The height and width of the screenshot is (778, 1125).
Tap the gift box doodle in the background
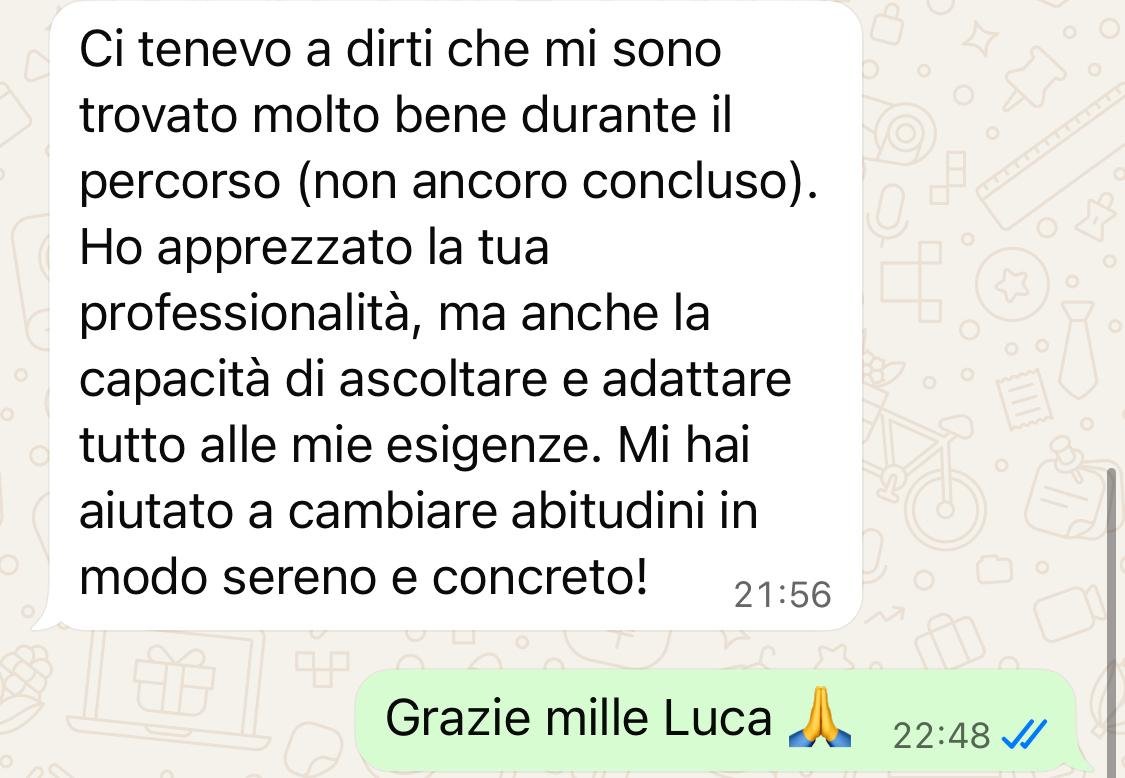pyautogui.click(x=174, y=680)
